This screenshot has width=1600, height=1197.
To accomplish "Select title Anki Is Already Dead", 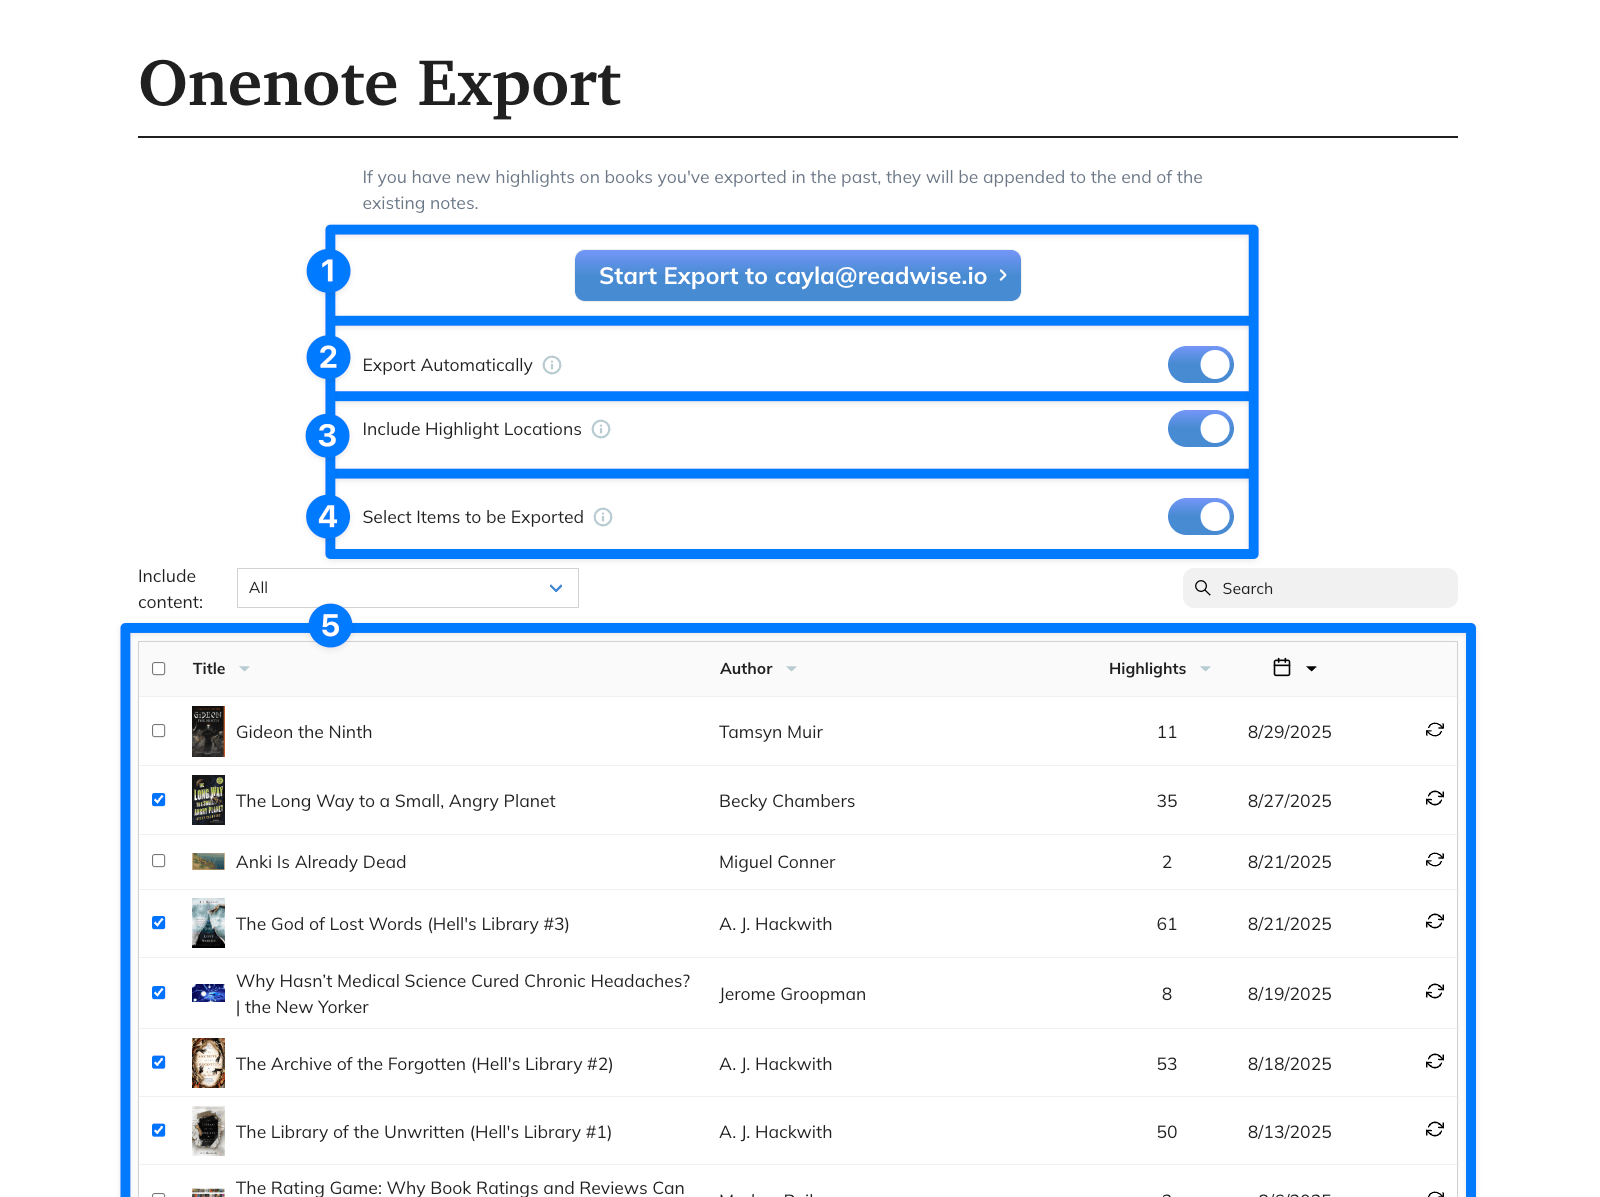I will click(x=321, y=862).
